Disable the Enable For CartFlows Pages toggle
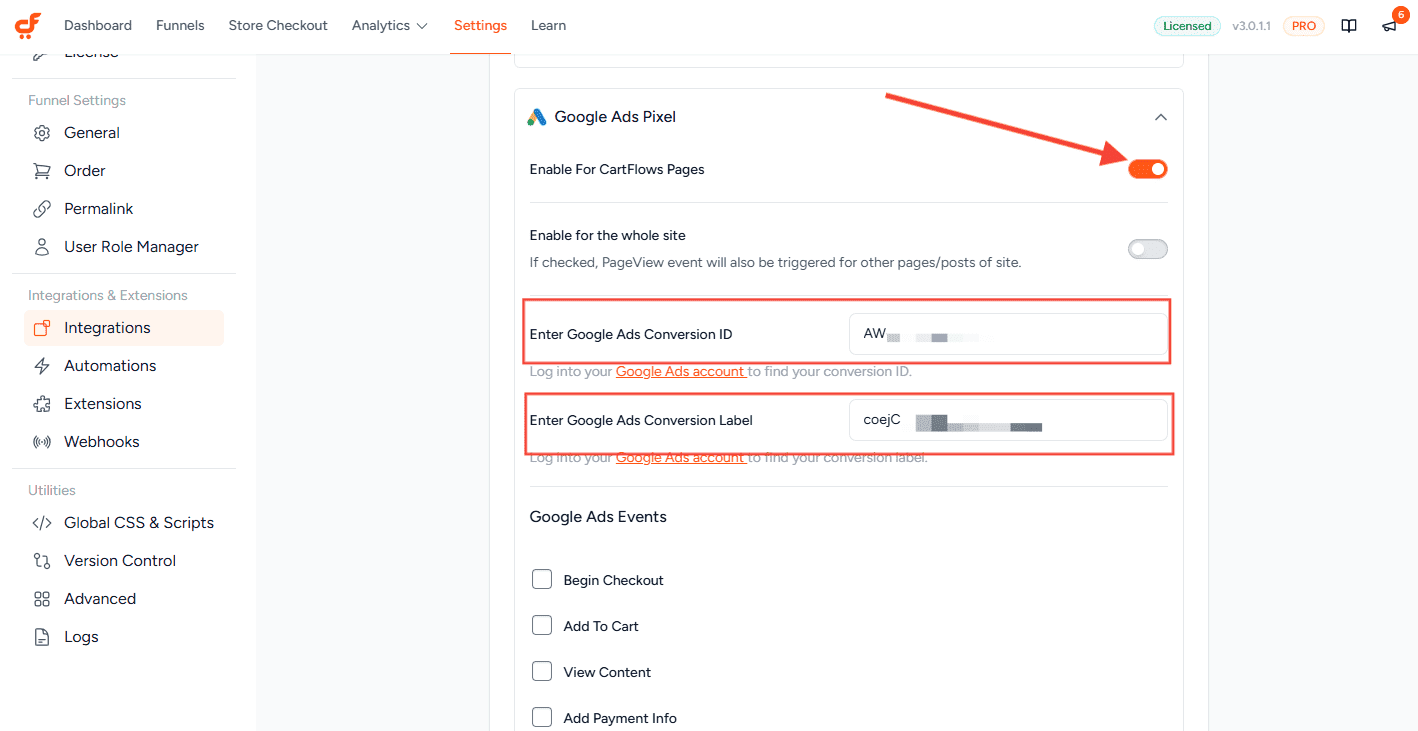 pyautogui.click(x=1148, y=169)
